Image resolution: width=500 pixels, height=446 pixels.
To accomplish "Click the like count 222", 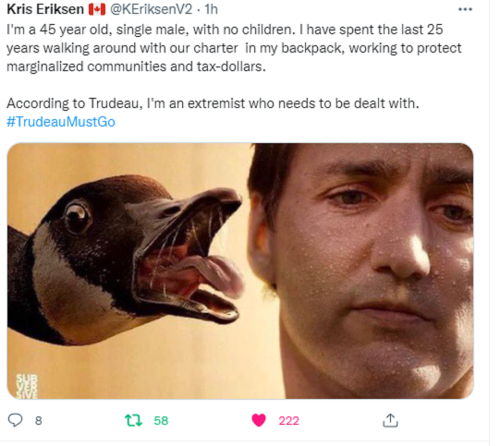I will pos(289,421).
